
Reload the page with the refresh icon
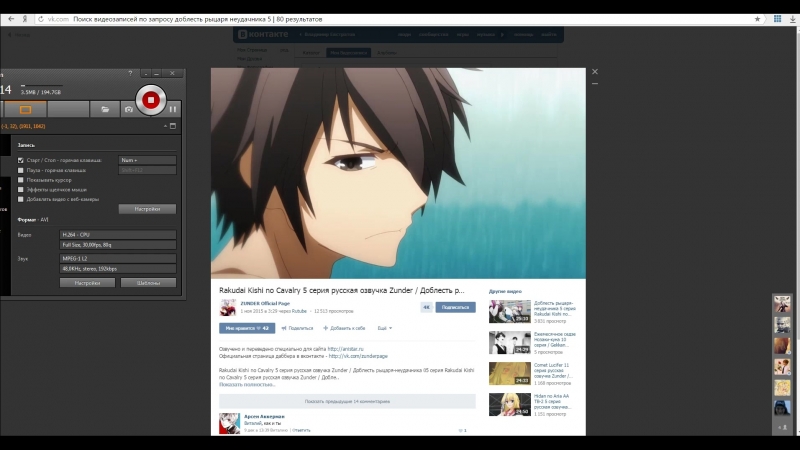(40, 19)
